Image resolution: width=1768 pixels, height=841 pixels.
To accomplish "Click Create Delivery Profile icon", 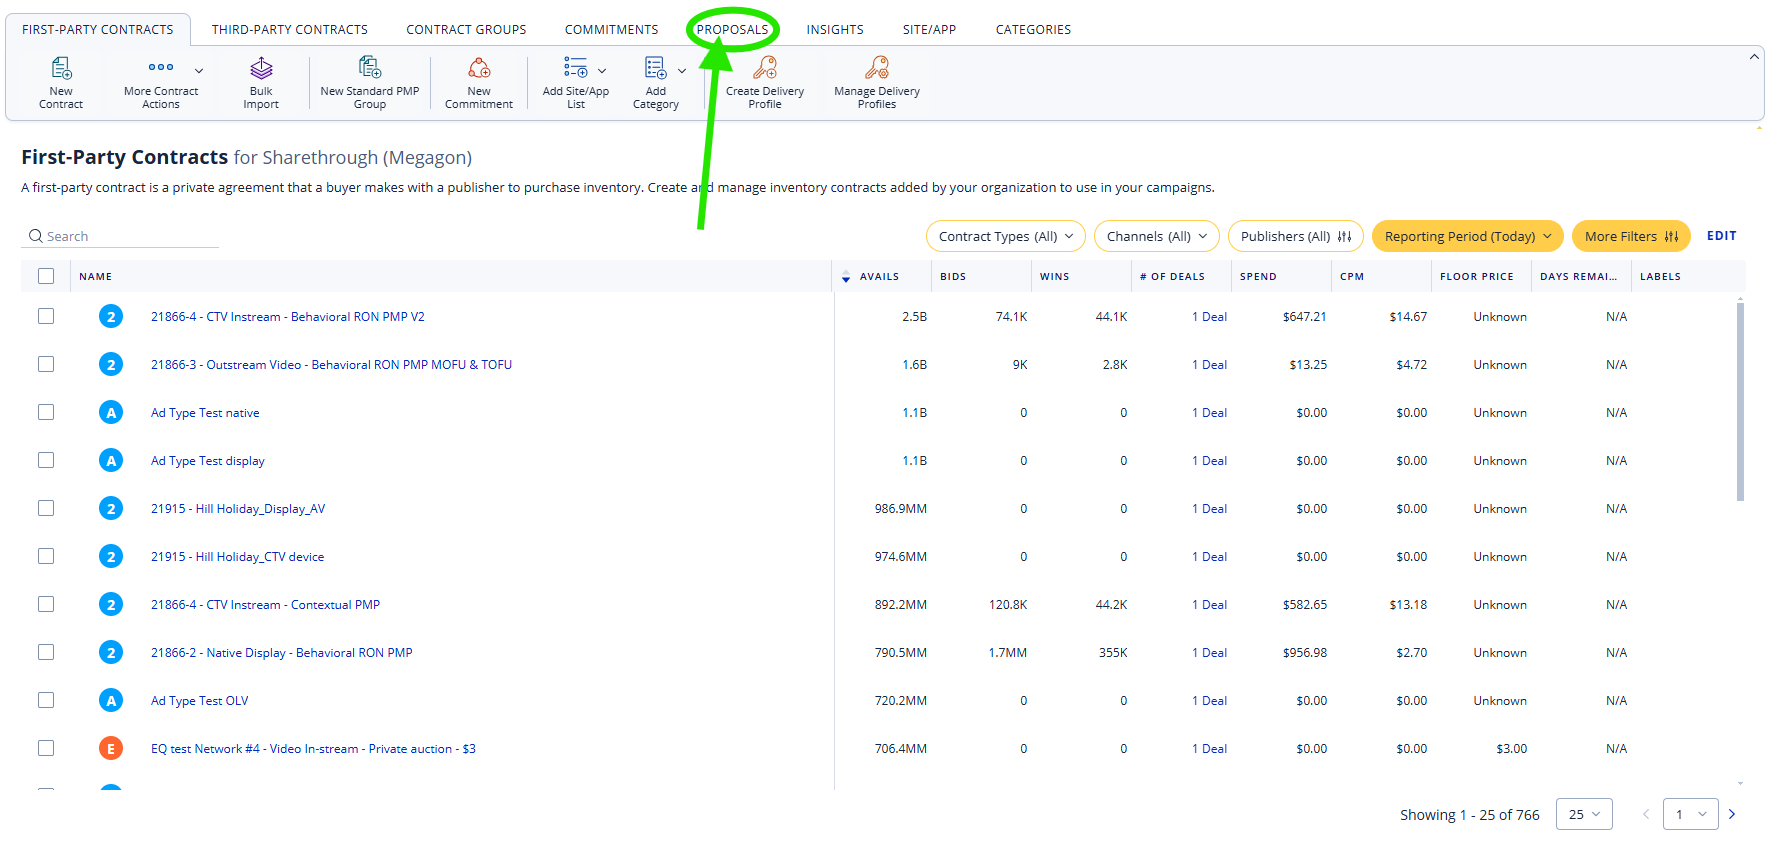I will (x=765, y=68).
